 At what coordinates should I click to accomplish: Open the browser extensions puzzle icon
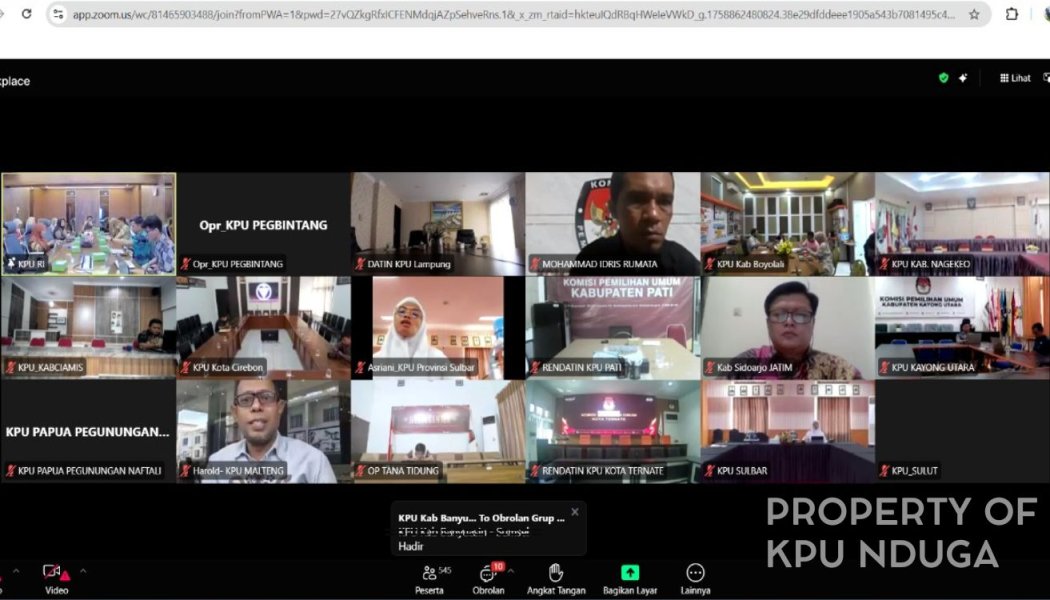tap(1012, 14)
